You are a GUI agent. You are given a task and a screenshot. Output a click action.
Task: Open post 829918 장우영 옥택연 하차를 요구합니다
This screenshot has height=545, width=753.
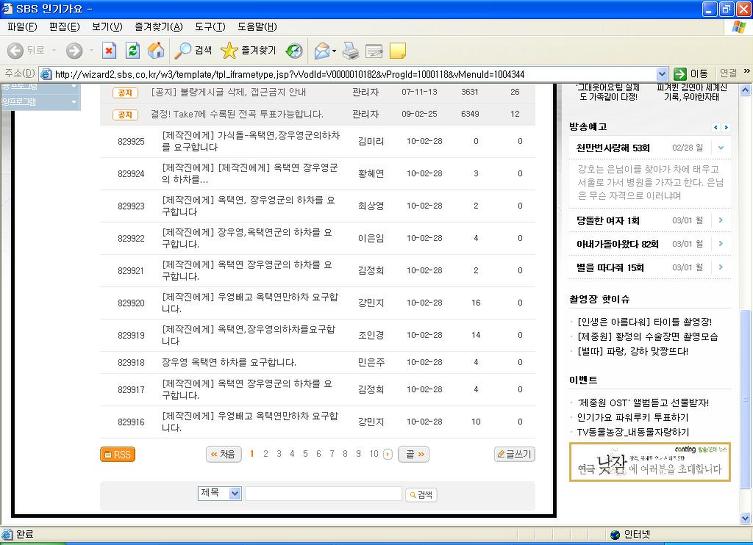(x=229, y=363)
